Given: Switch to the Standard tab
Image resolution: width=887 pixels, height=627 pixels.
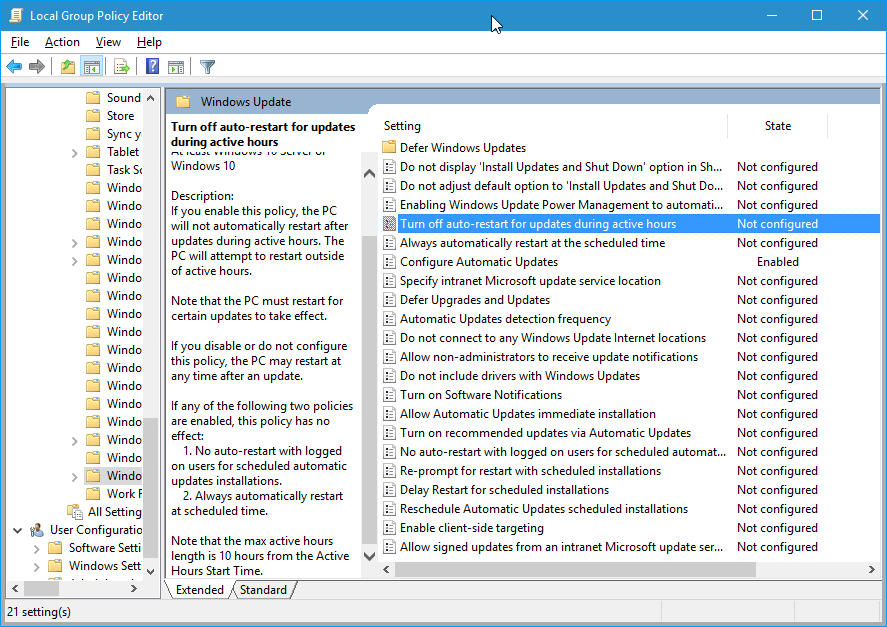Looking at the screenshot, I should [263, 590].
